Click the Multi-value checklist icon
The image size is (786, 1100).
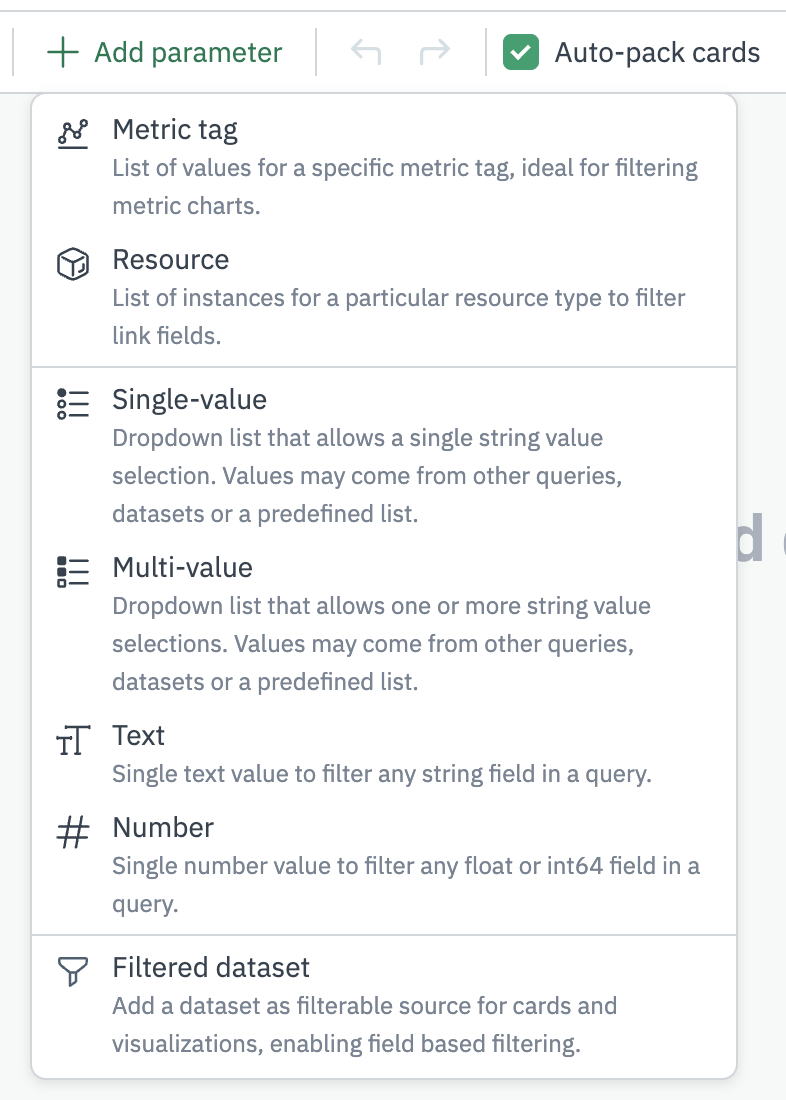[x=73, y=571]
